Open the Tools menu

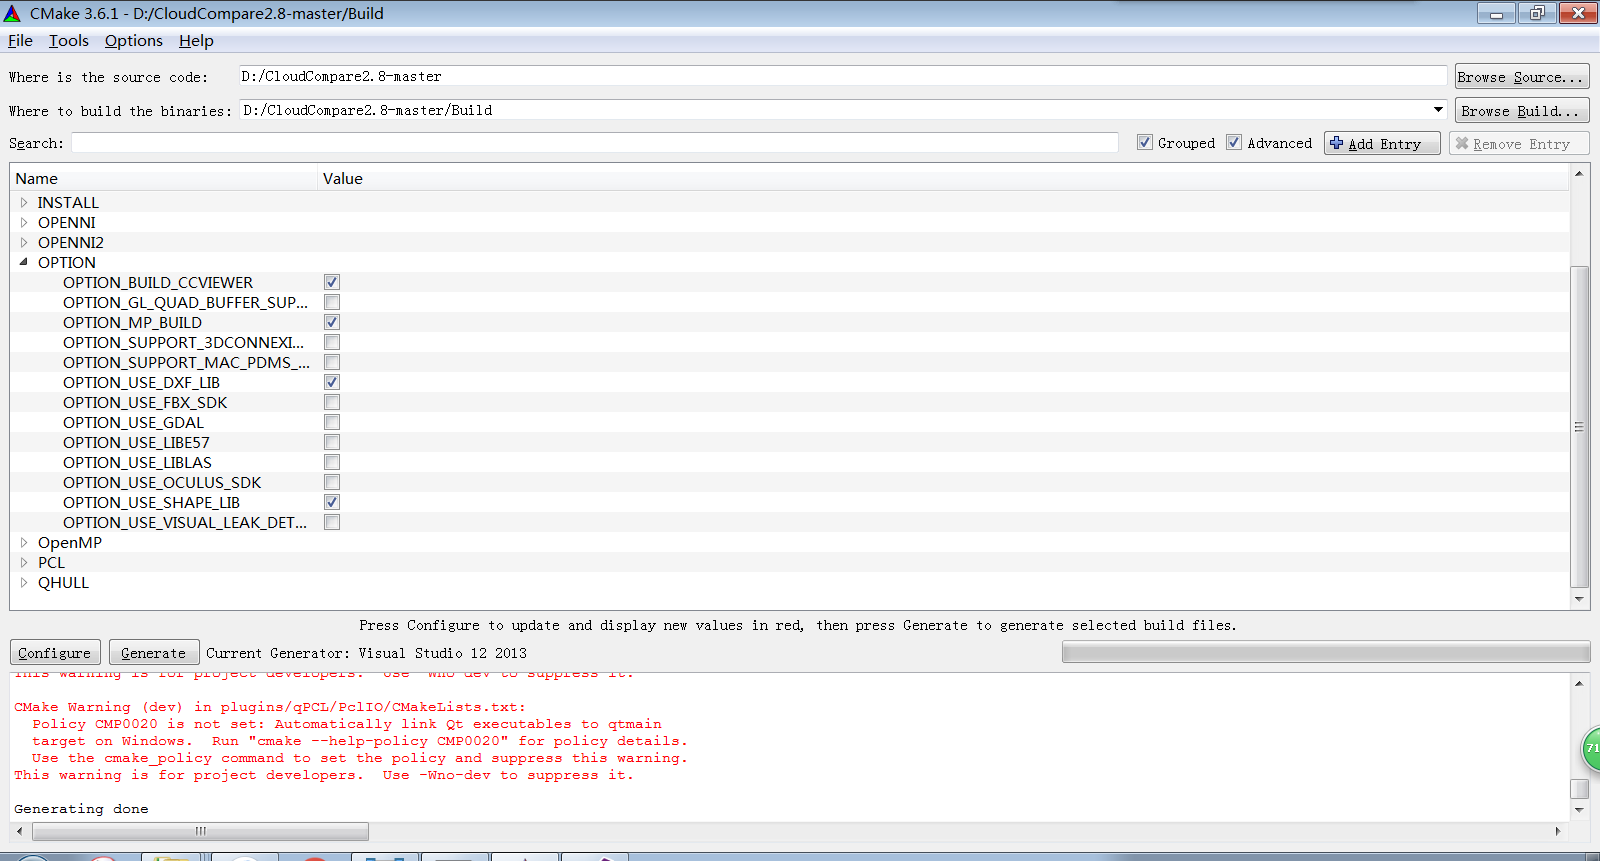[69, 41]
